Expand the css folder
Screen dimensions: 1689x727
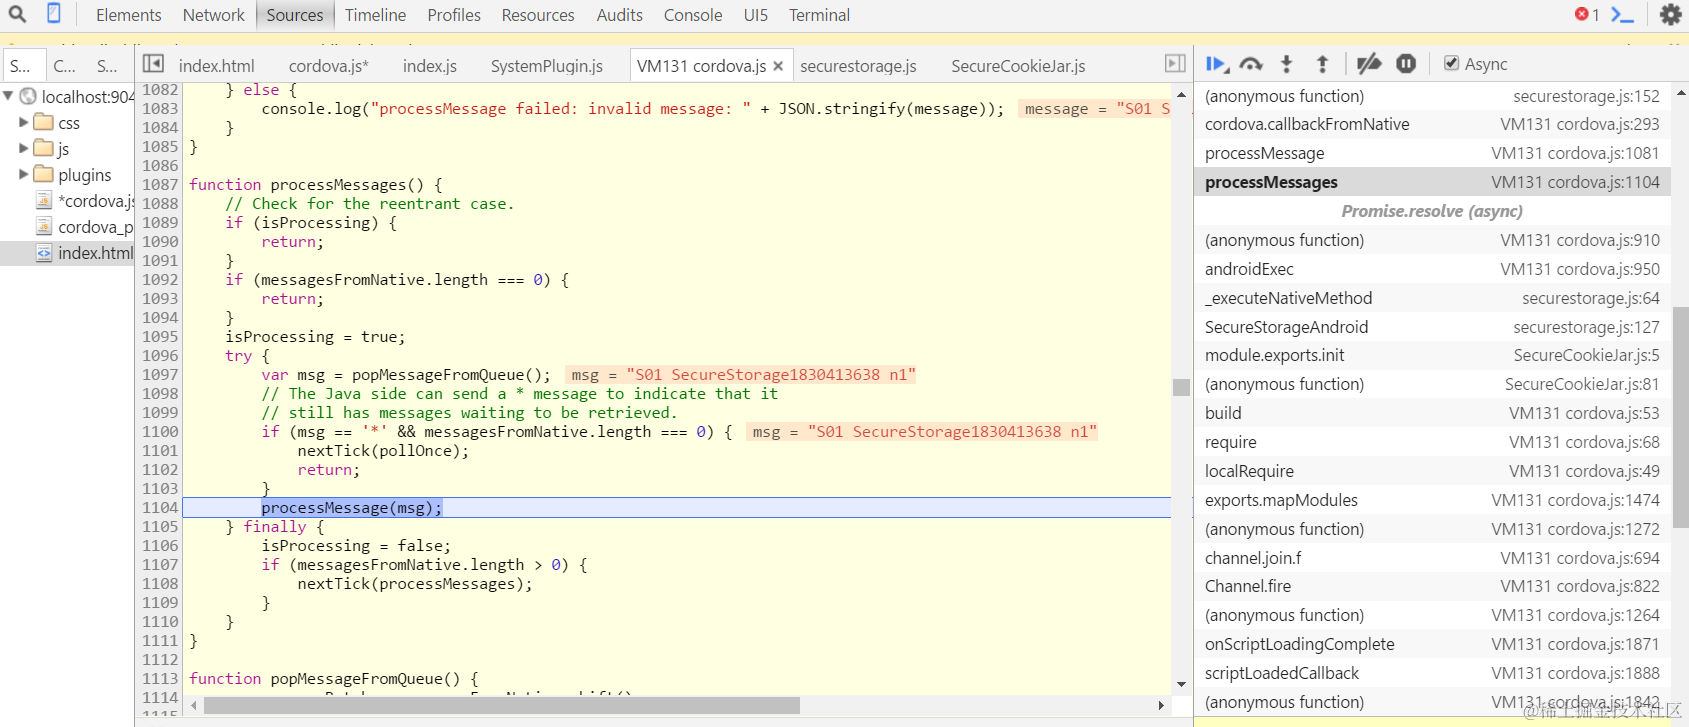[24, 122]
